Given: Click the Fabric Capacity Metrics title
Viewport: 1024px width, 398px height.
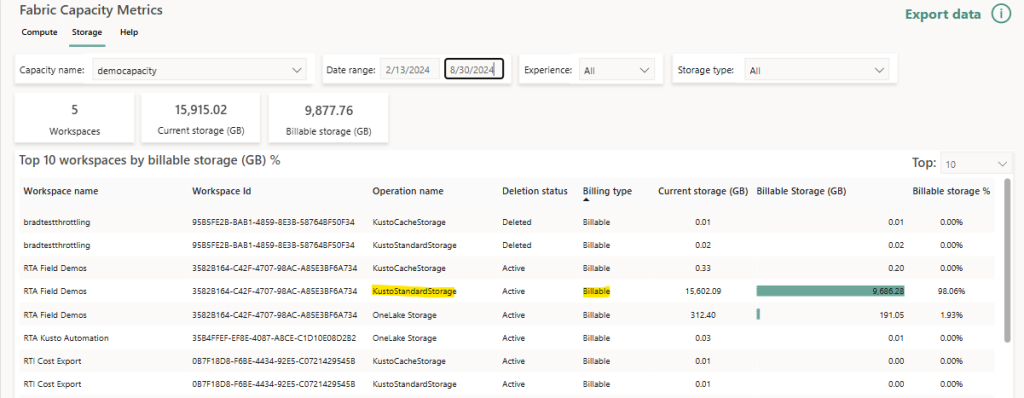Looking at the screenshot, I should 91,10.
